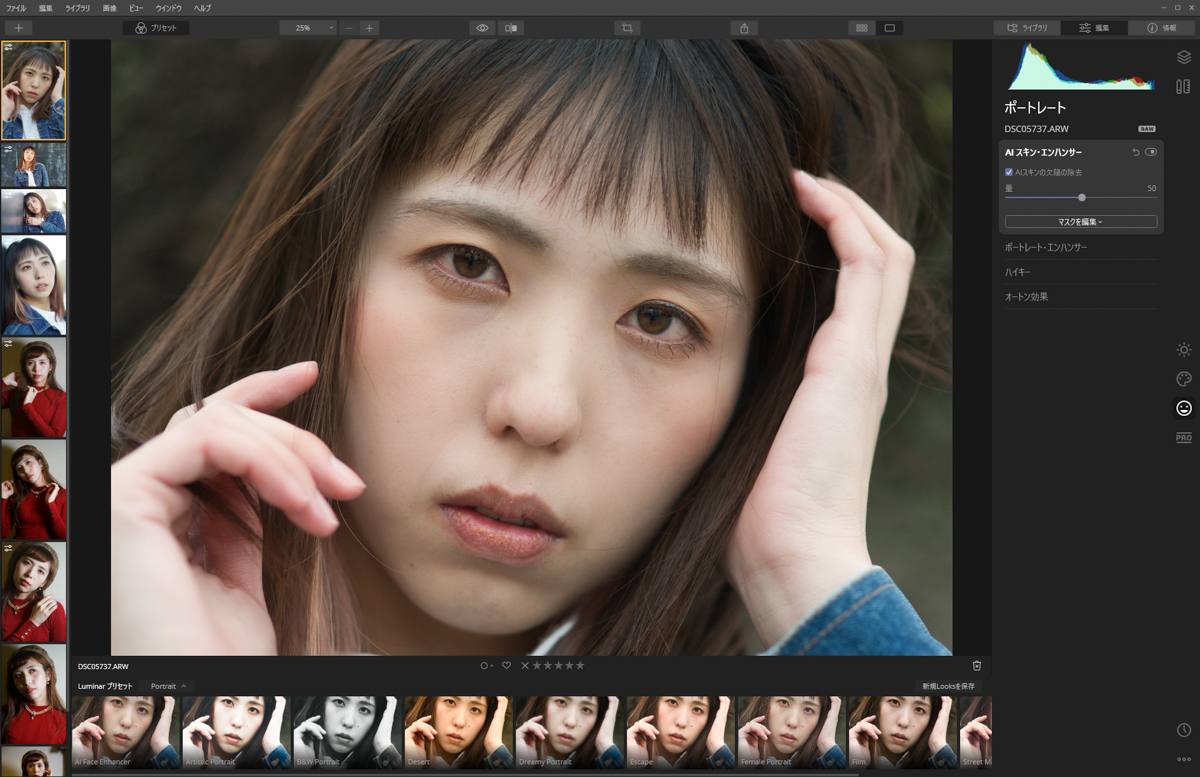Click the amount slider handle at 50

pyautogui.click(x=1082, y=197)
